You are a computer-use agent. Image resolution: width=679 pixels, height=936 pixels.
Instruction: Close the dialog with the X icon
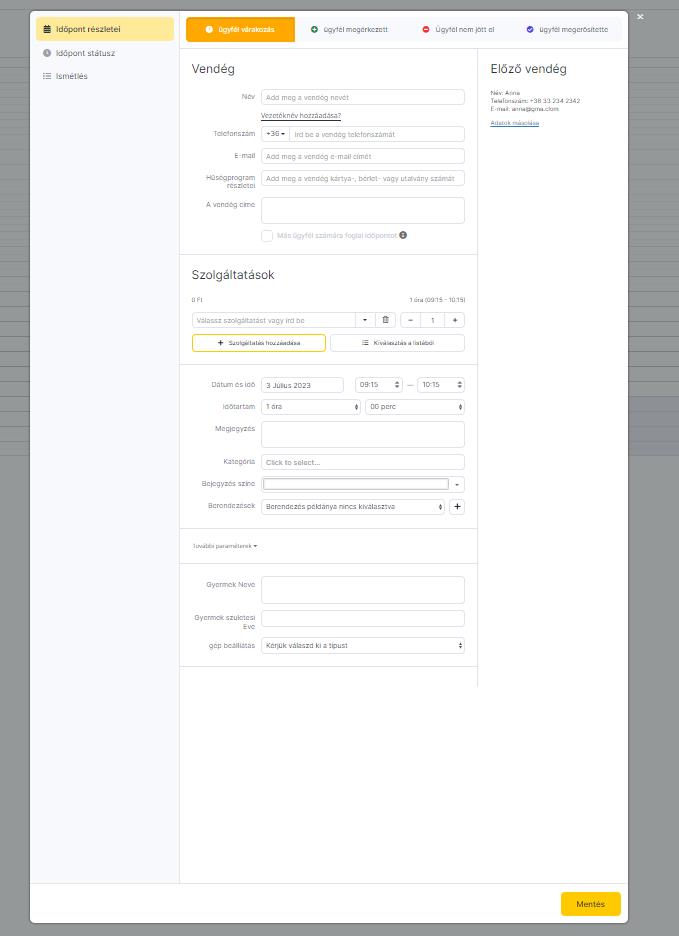point(640,17)
